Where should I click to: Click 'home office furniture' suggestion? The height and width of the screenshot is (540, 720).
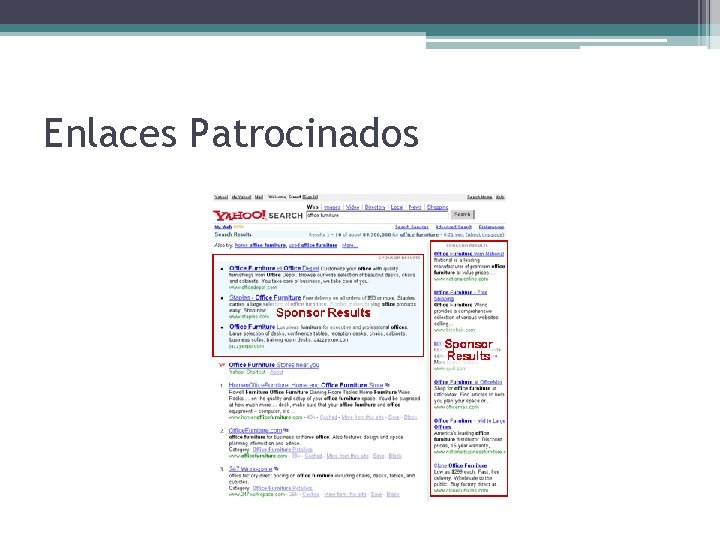(x=260, y=245)
